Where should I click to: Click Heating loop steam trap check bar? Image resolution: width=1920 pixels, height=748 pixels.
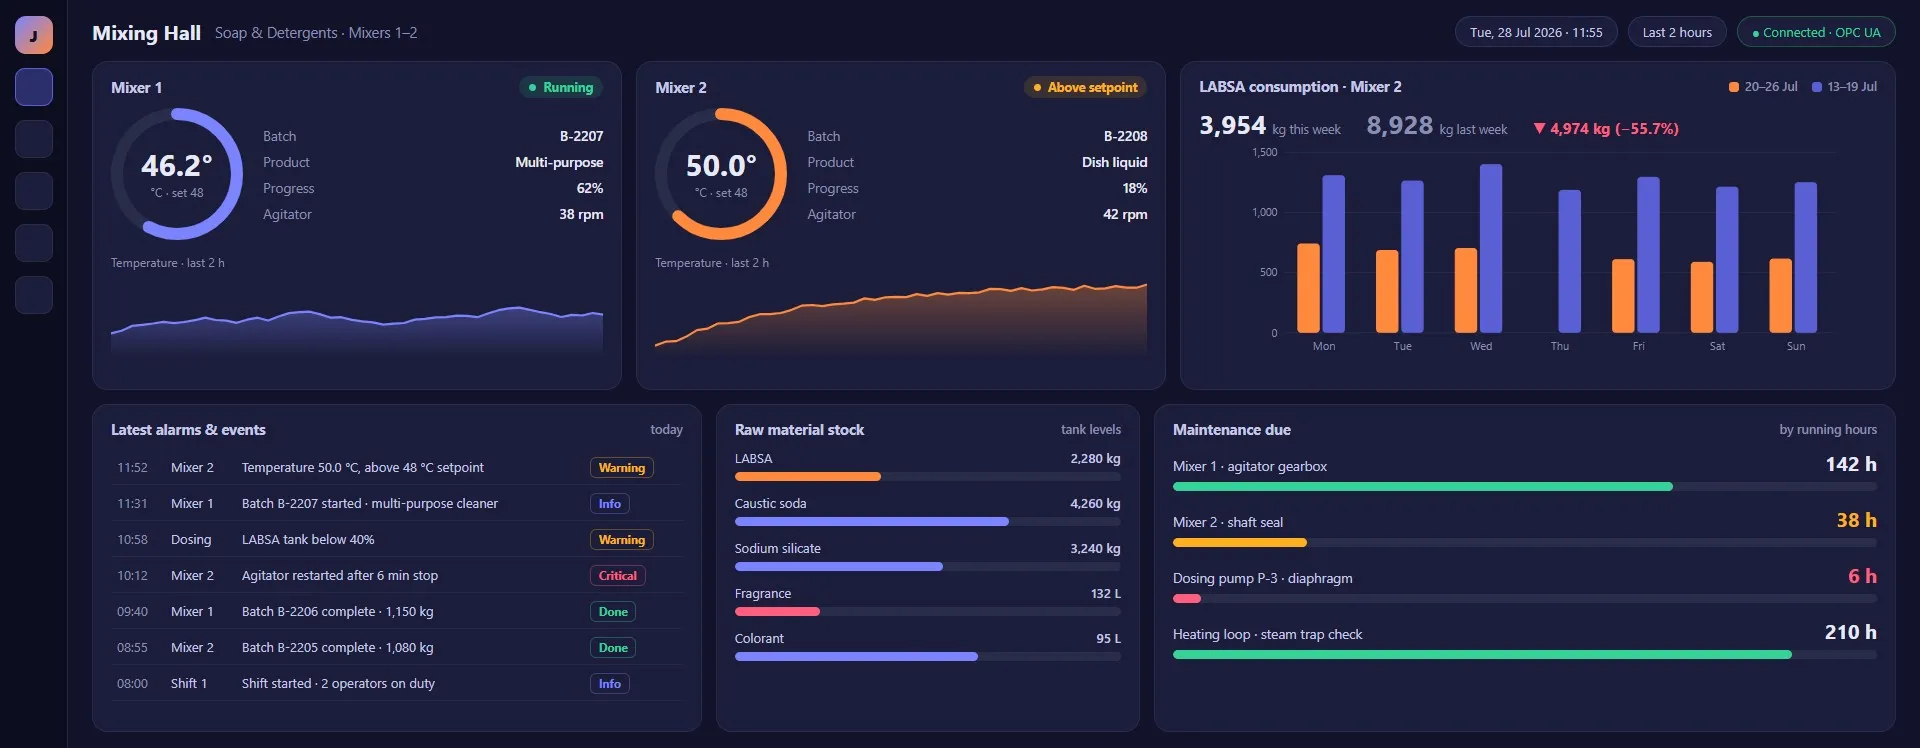[x=1525, y=655]
